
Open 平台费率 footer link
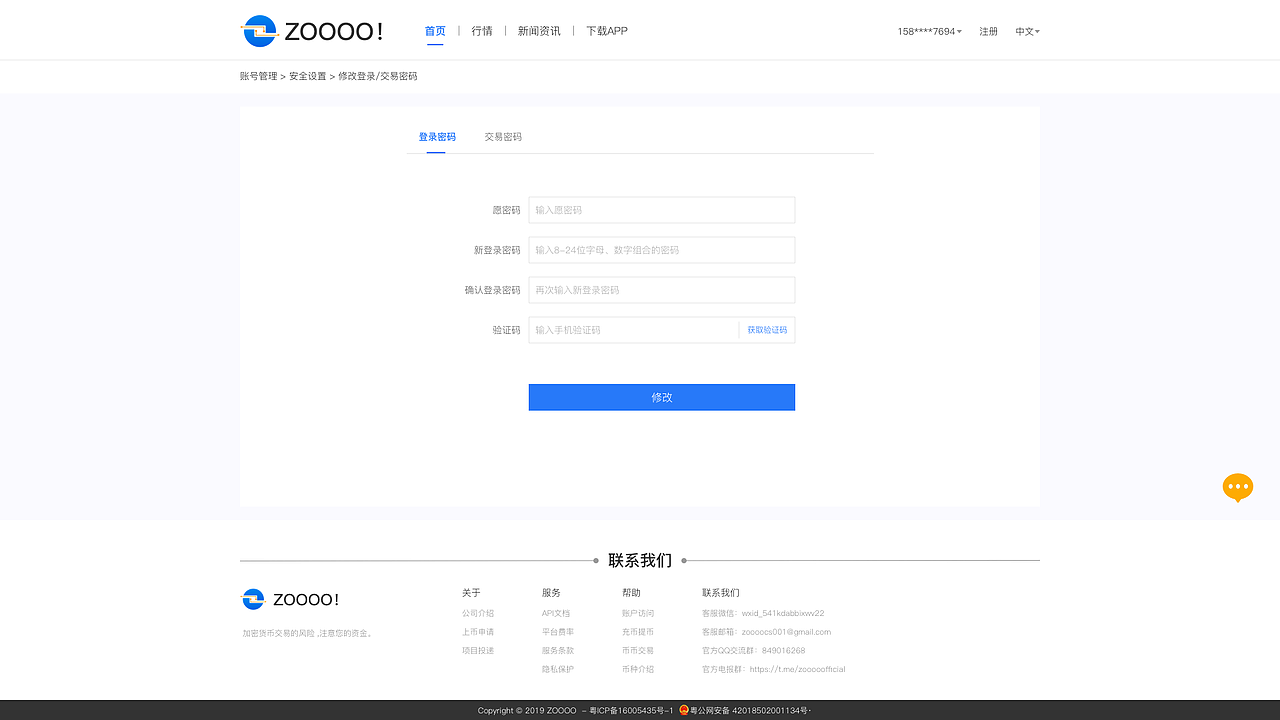click(558, 632)
